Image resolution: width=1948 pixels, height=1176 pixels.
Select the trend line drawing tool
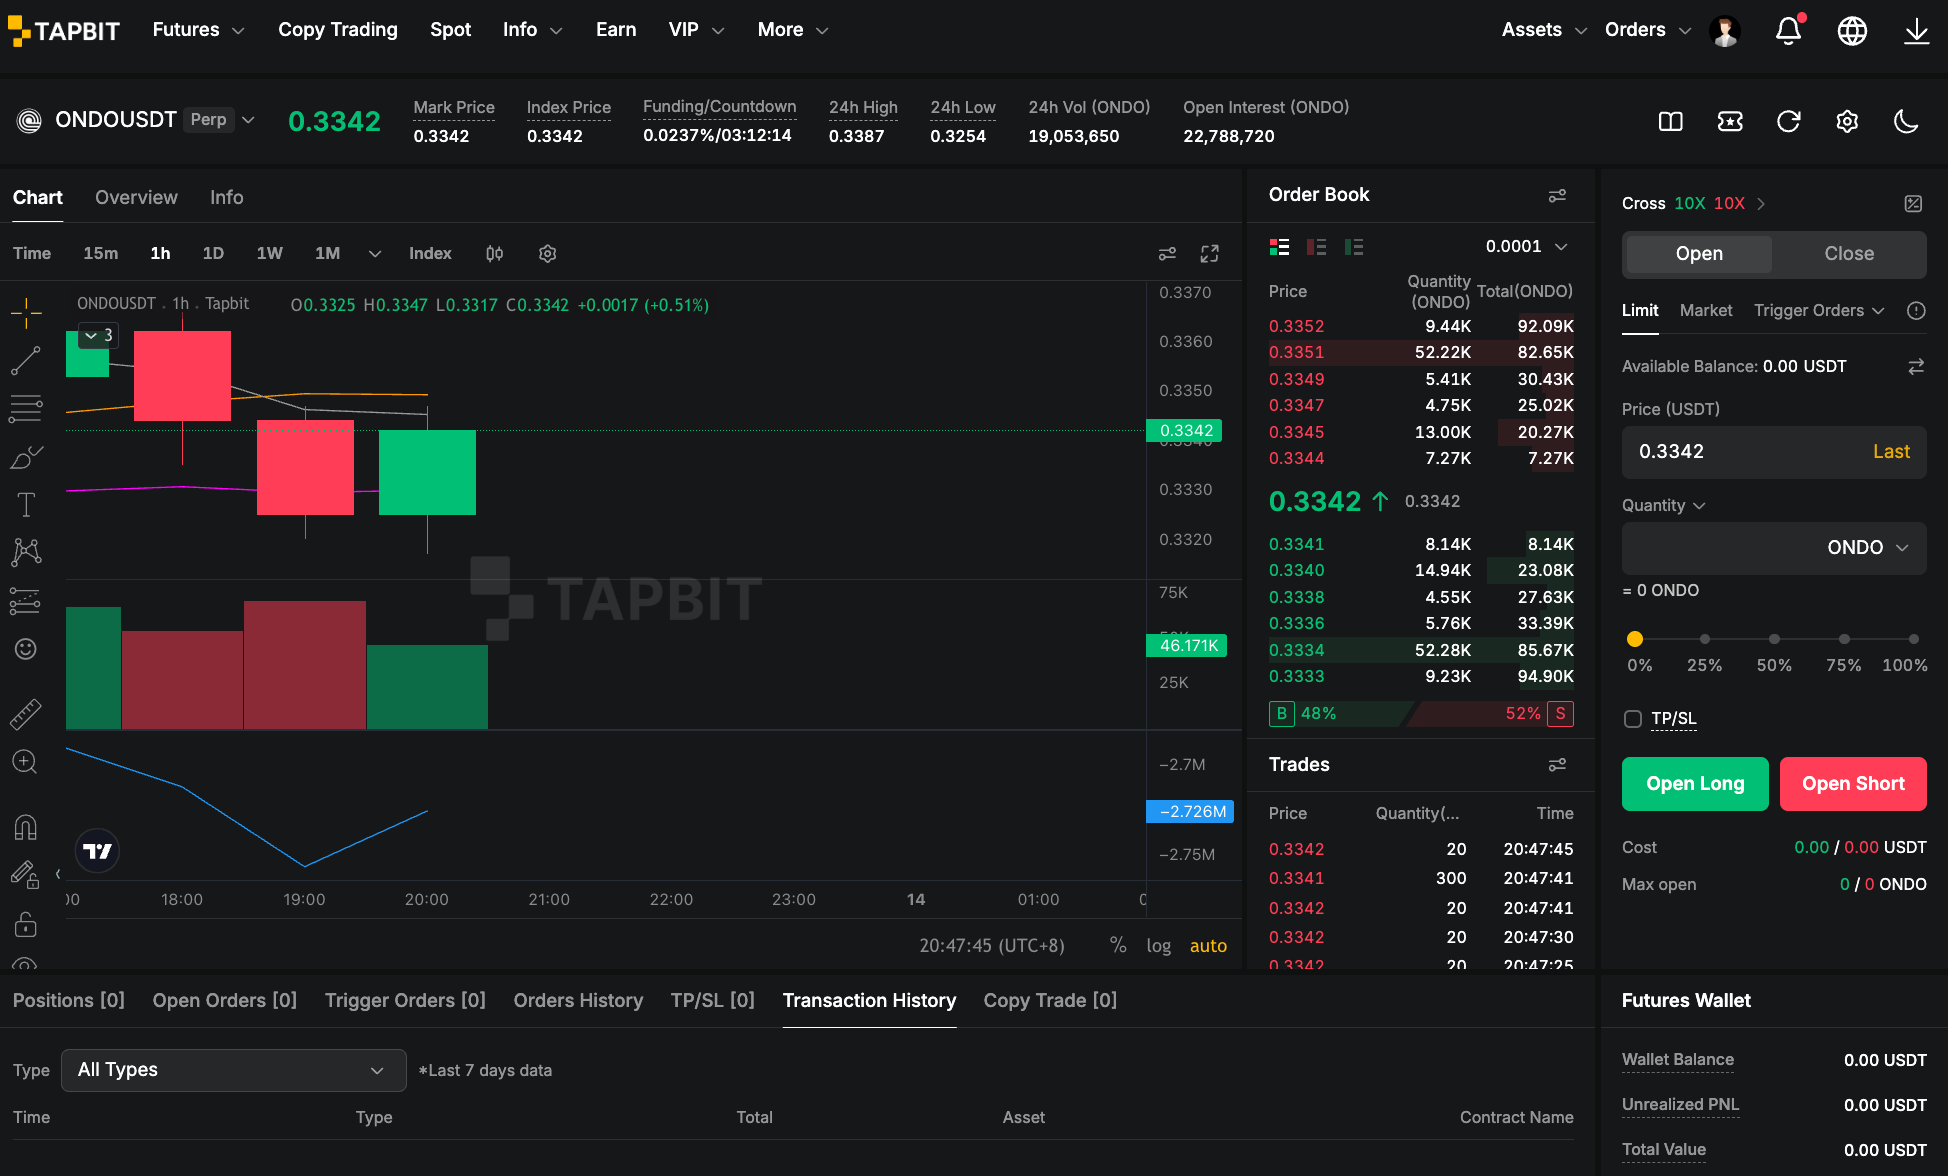[26, 361]
